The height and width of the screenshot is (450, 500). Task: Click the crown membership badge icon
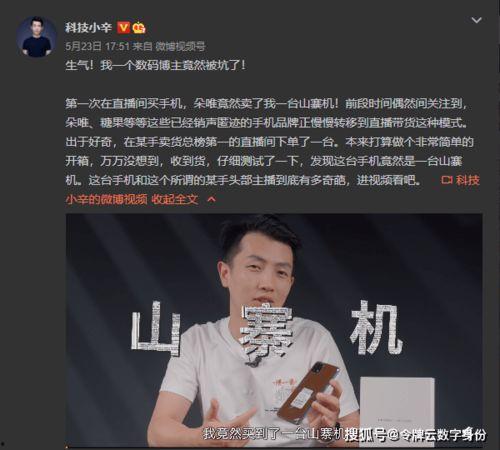139,28
